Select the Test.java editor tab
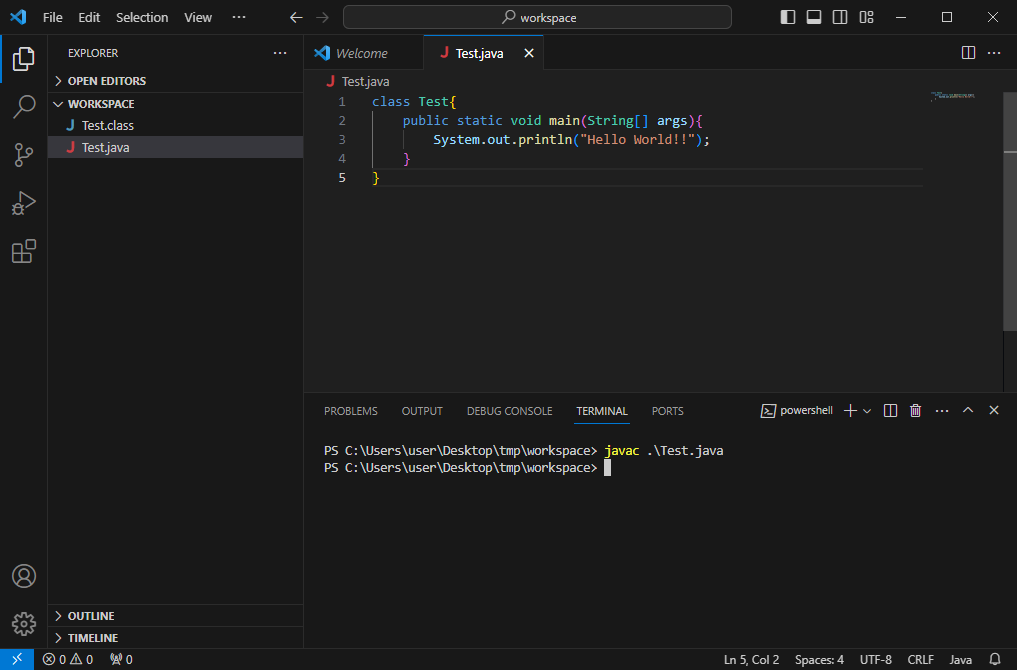Viewport: 1017px width, 670px height. 483,53
